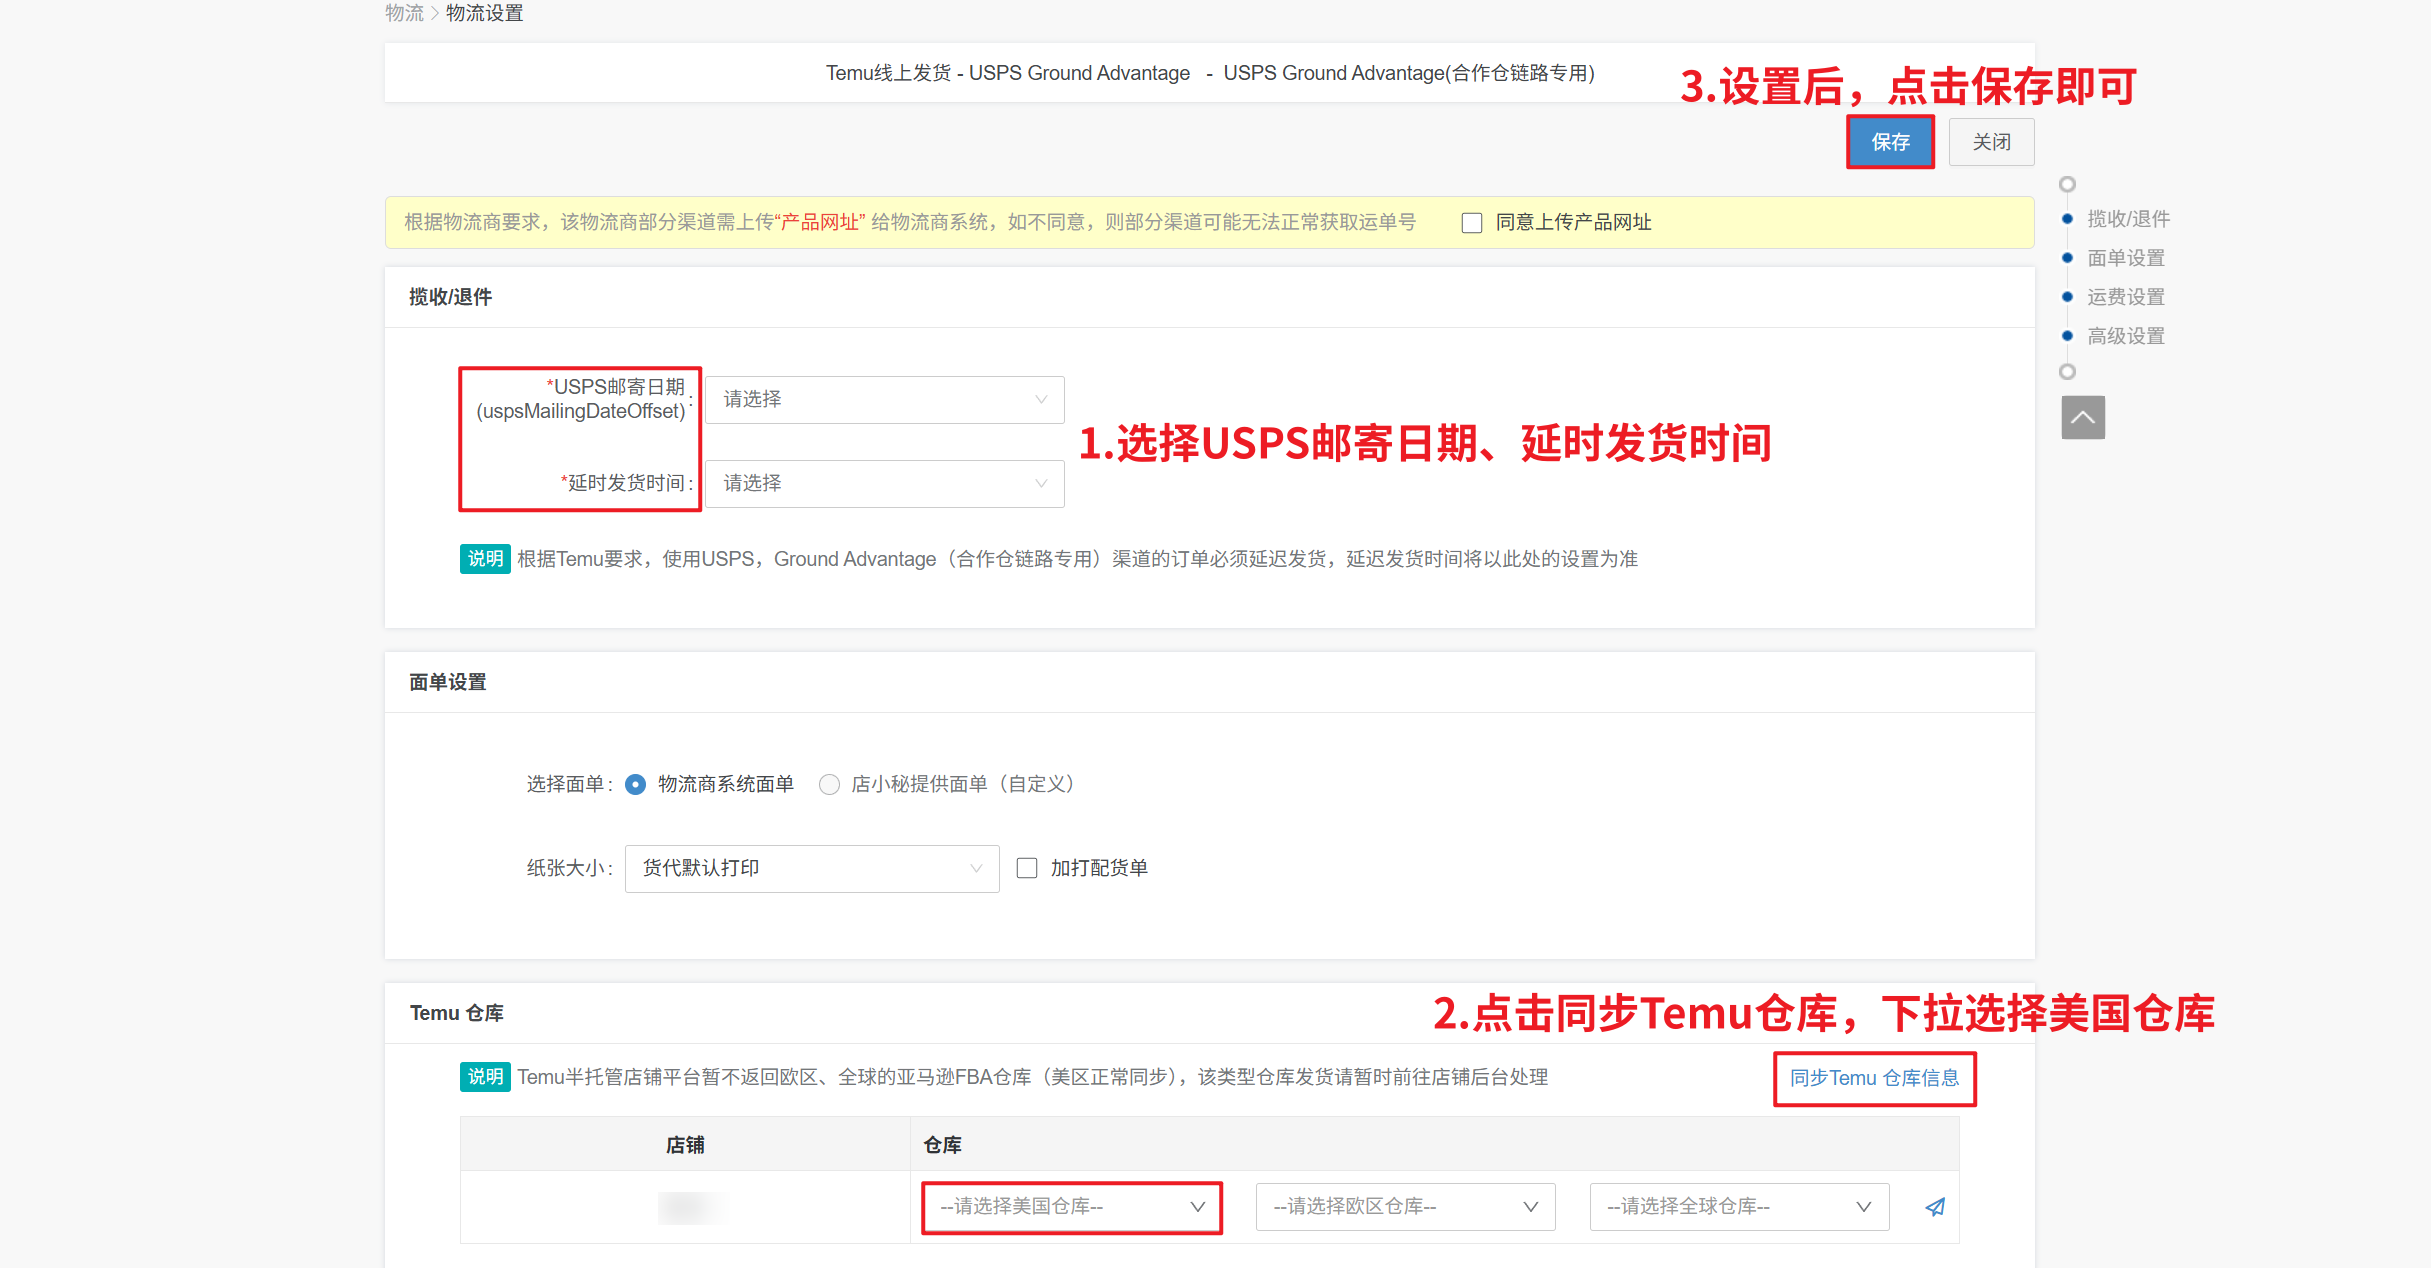Select 店小秘提供面单（自定义）radio option

(829, 785)
